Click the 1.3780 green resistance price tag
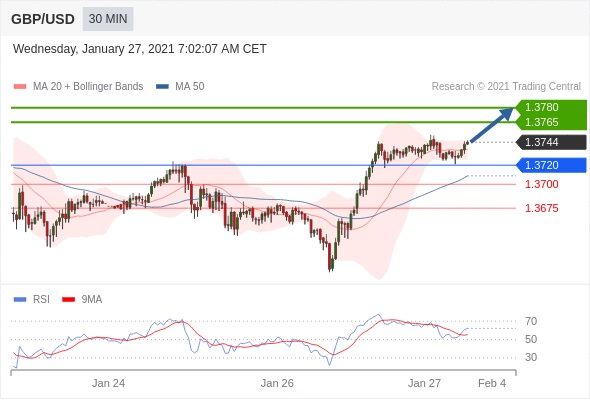The width and height of the screenshot is (590, 400). tap(552, 107)
